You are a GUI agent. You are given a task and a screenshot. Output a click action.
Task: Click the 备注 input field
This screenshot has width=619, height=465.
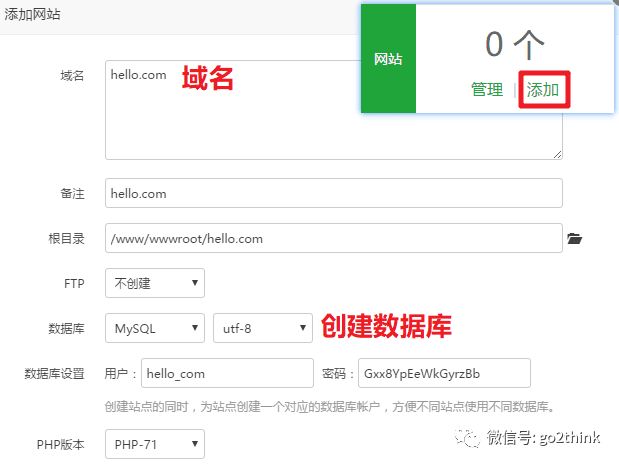(334, 193)
